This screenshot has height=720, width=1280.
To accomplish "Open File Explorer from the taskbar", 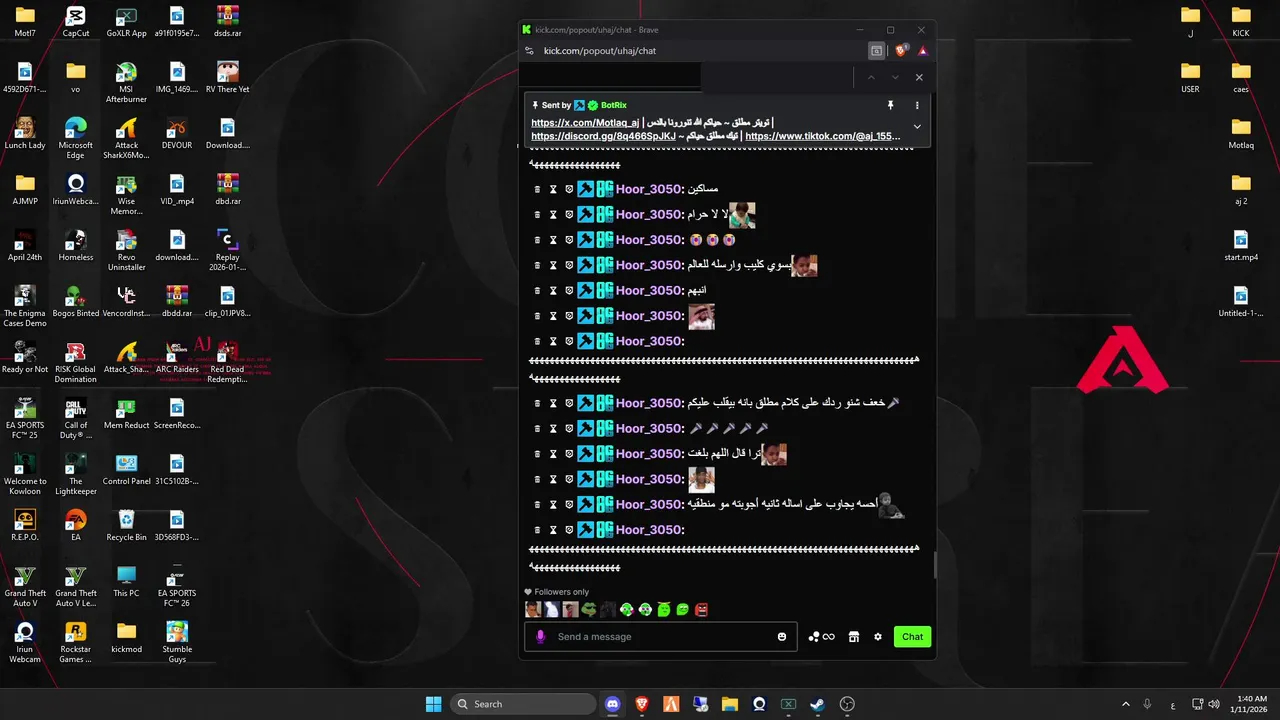I will [729, 704].
